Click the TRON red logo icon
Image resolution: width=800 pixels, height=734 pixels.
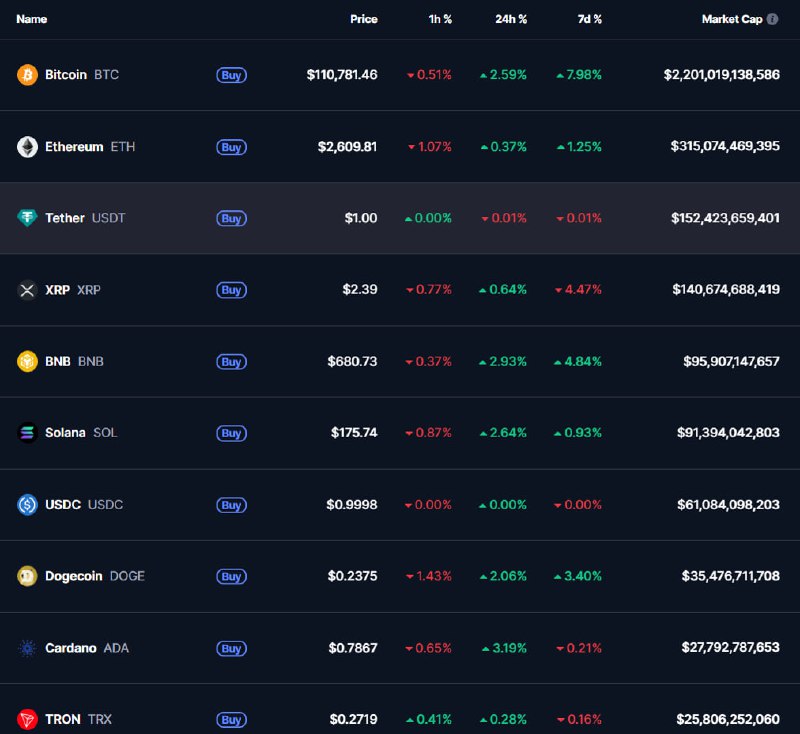tap(27, 720)
